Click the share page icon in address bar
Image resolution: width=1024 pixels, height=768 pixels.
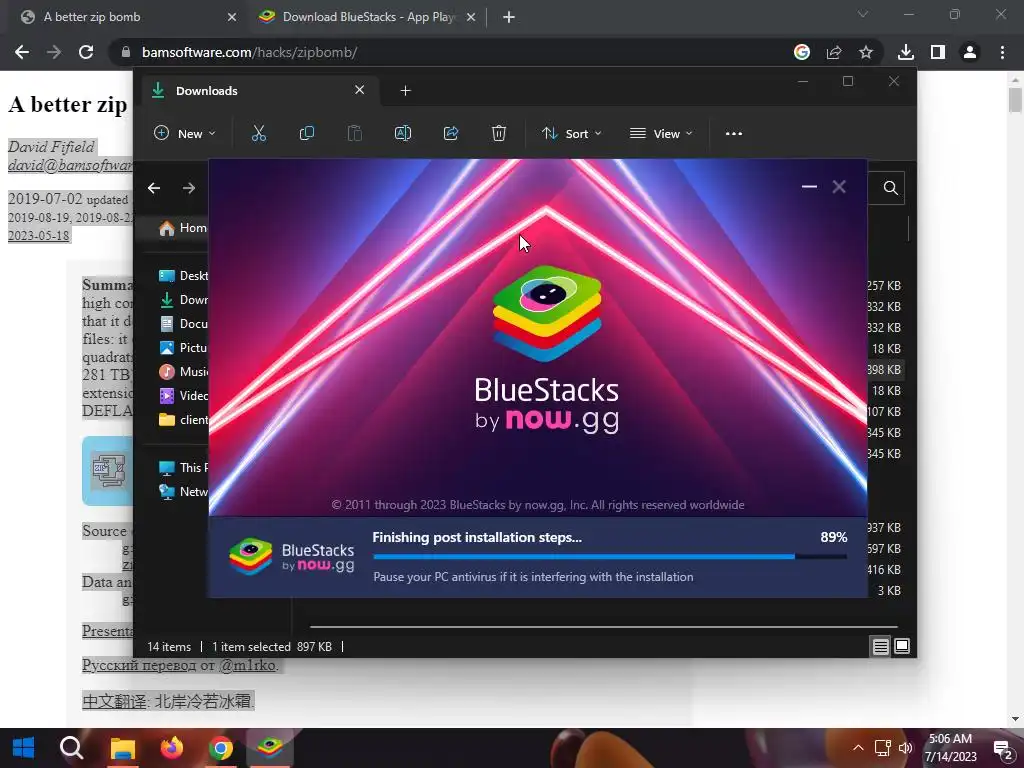[834, 52]
